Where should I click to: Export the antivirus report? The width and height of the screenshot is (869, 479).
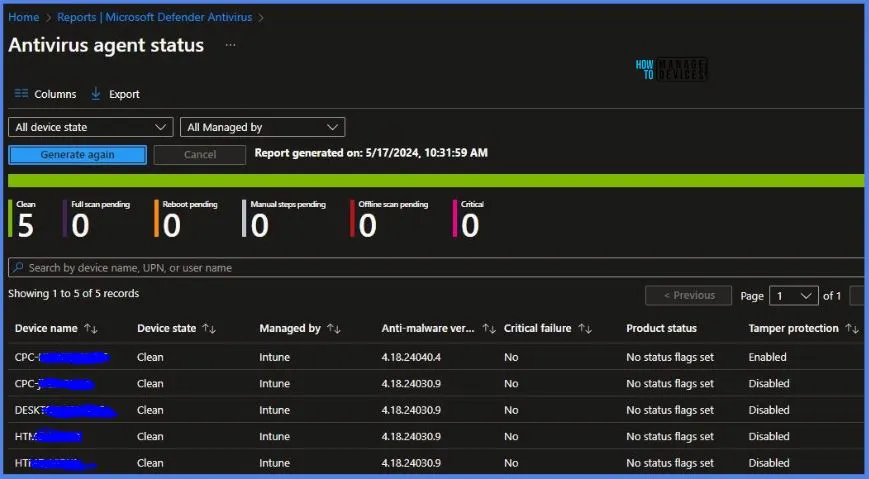point(115,94)
